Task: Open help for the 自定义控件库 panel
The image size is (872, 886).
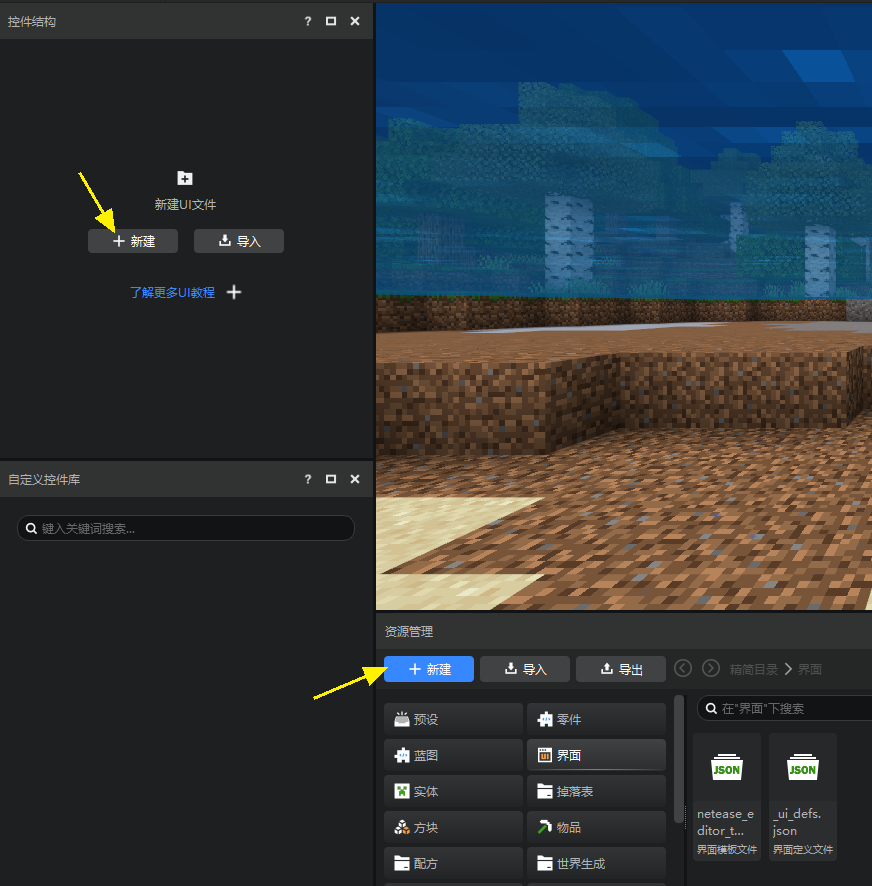Action: (307, 479)
